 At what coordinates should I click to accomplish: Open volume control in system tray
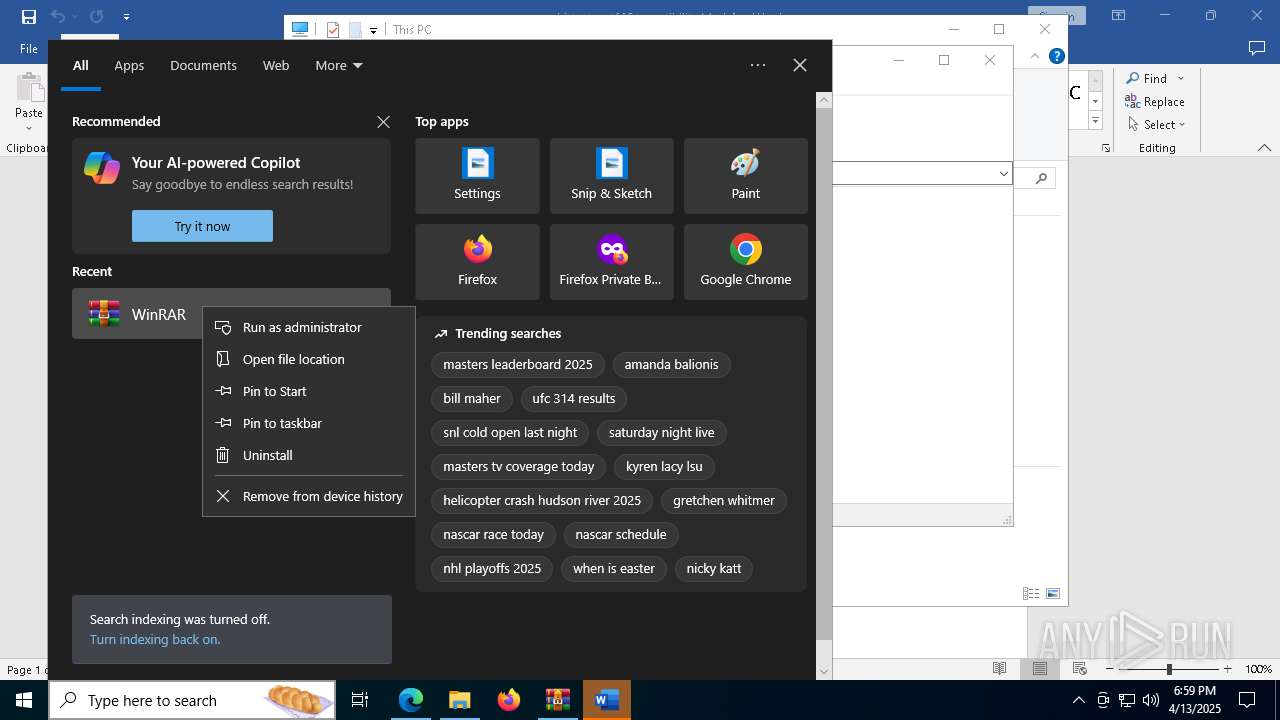(x=1150, y=700)
